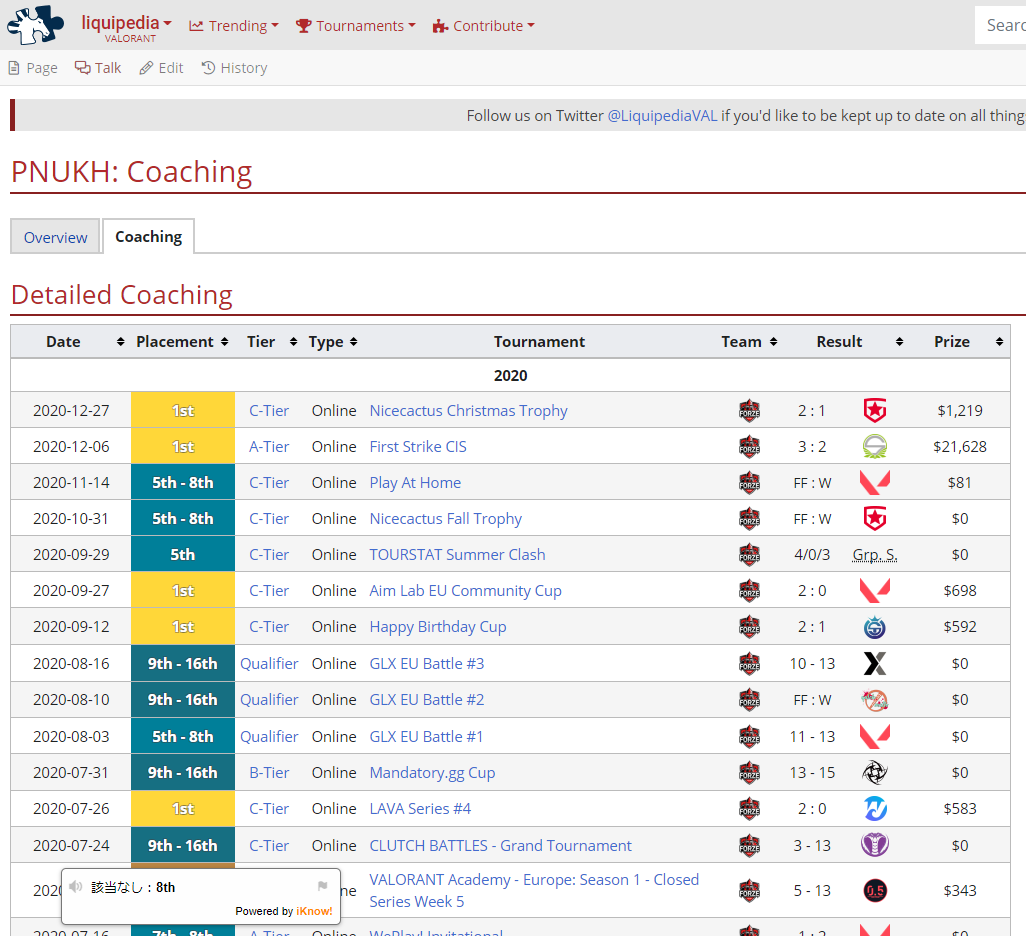Click the black X logo in GLX EU Battle #3 row
Image resolution: width=1026 pixels, height=936 pixels.
[875, 664]
